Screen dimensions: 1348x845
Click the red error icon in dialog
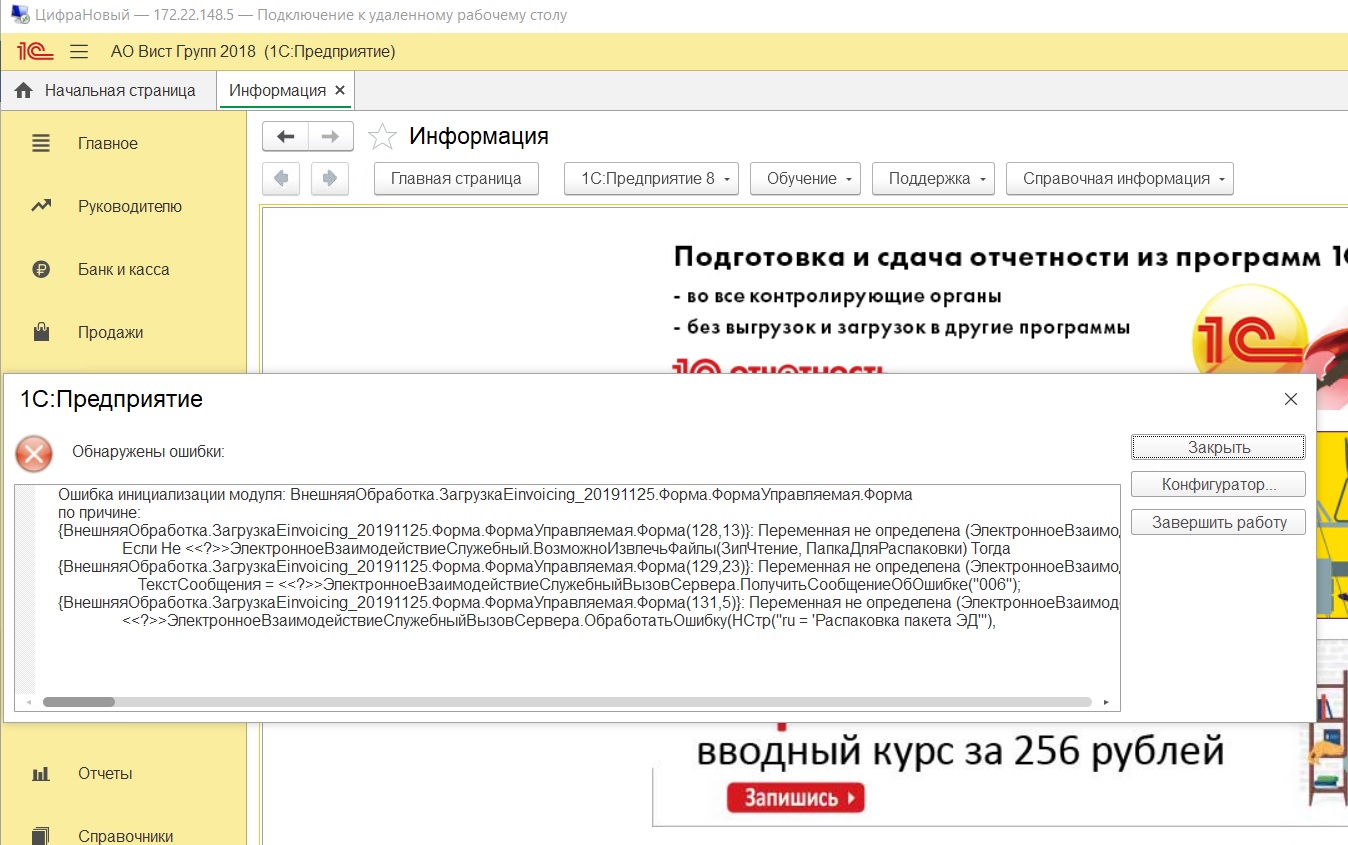[34, 454]
